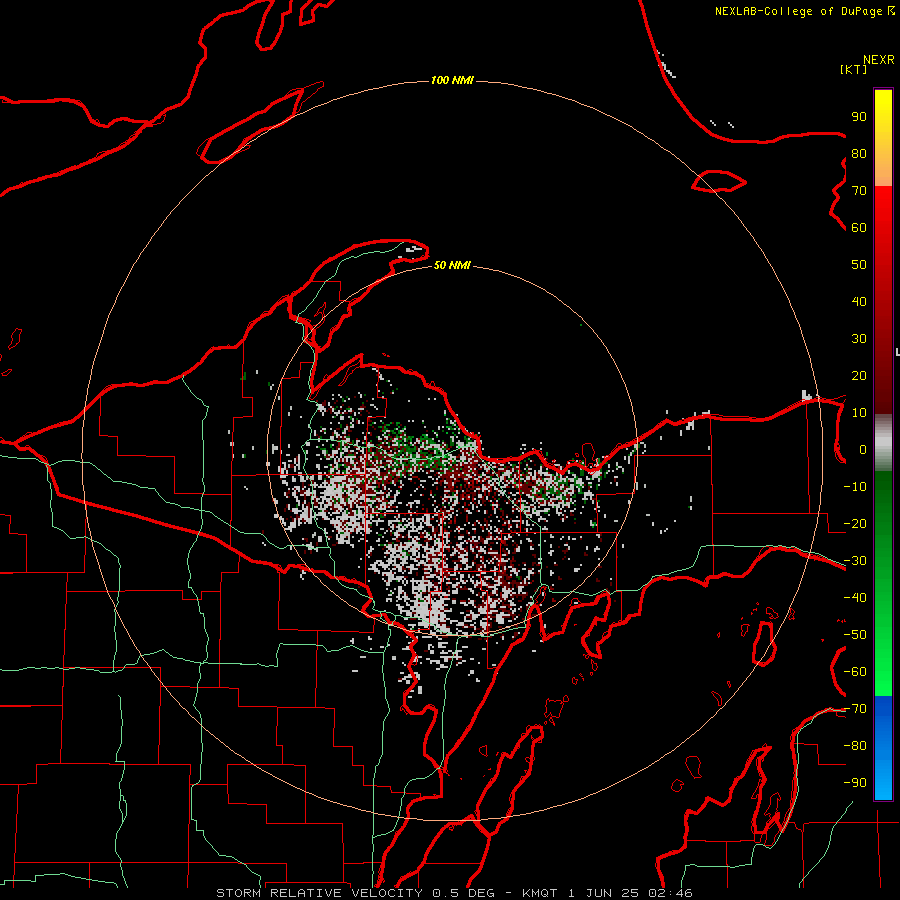Click the 80 value on the velocity scale
The width and height of the screenshot is (900, 900).
pos(859,153)
